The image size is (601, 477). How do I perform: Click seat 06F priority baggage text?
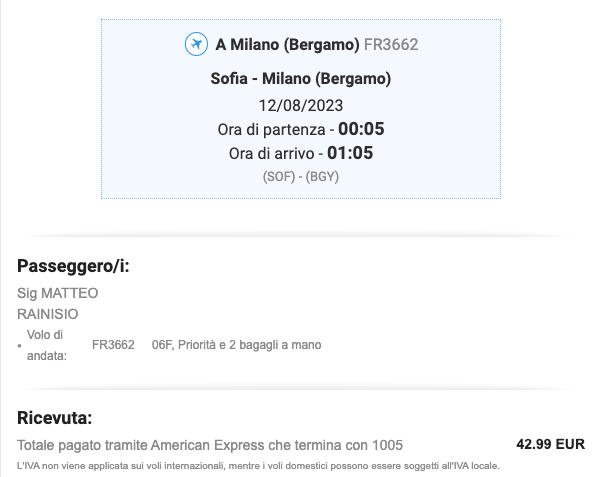pyautogui.click(x=236, y=345)
